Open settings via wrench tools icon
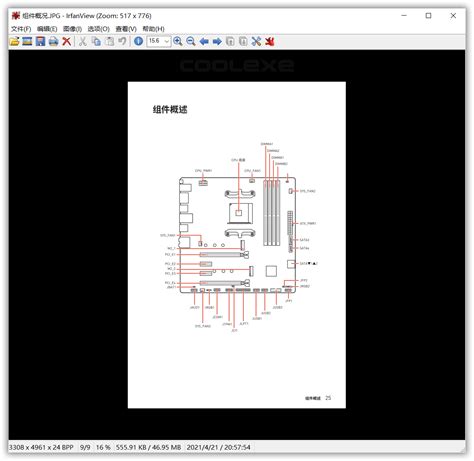The height and width of the screenshot is (461, 474). tap(256, 41)
